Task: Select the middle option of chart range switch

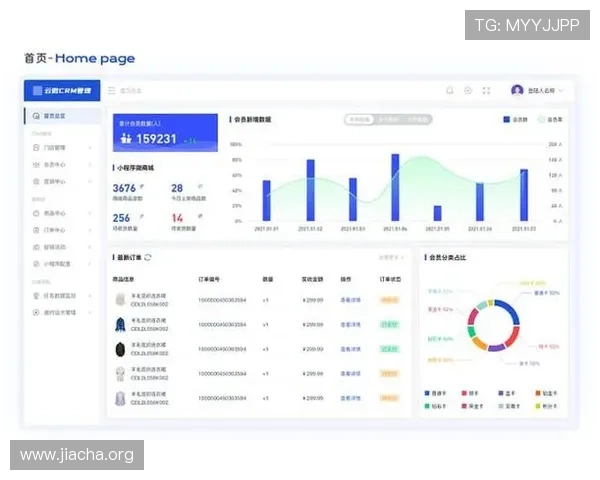Action: pyautogui.click(x=388, y=119)
